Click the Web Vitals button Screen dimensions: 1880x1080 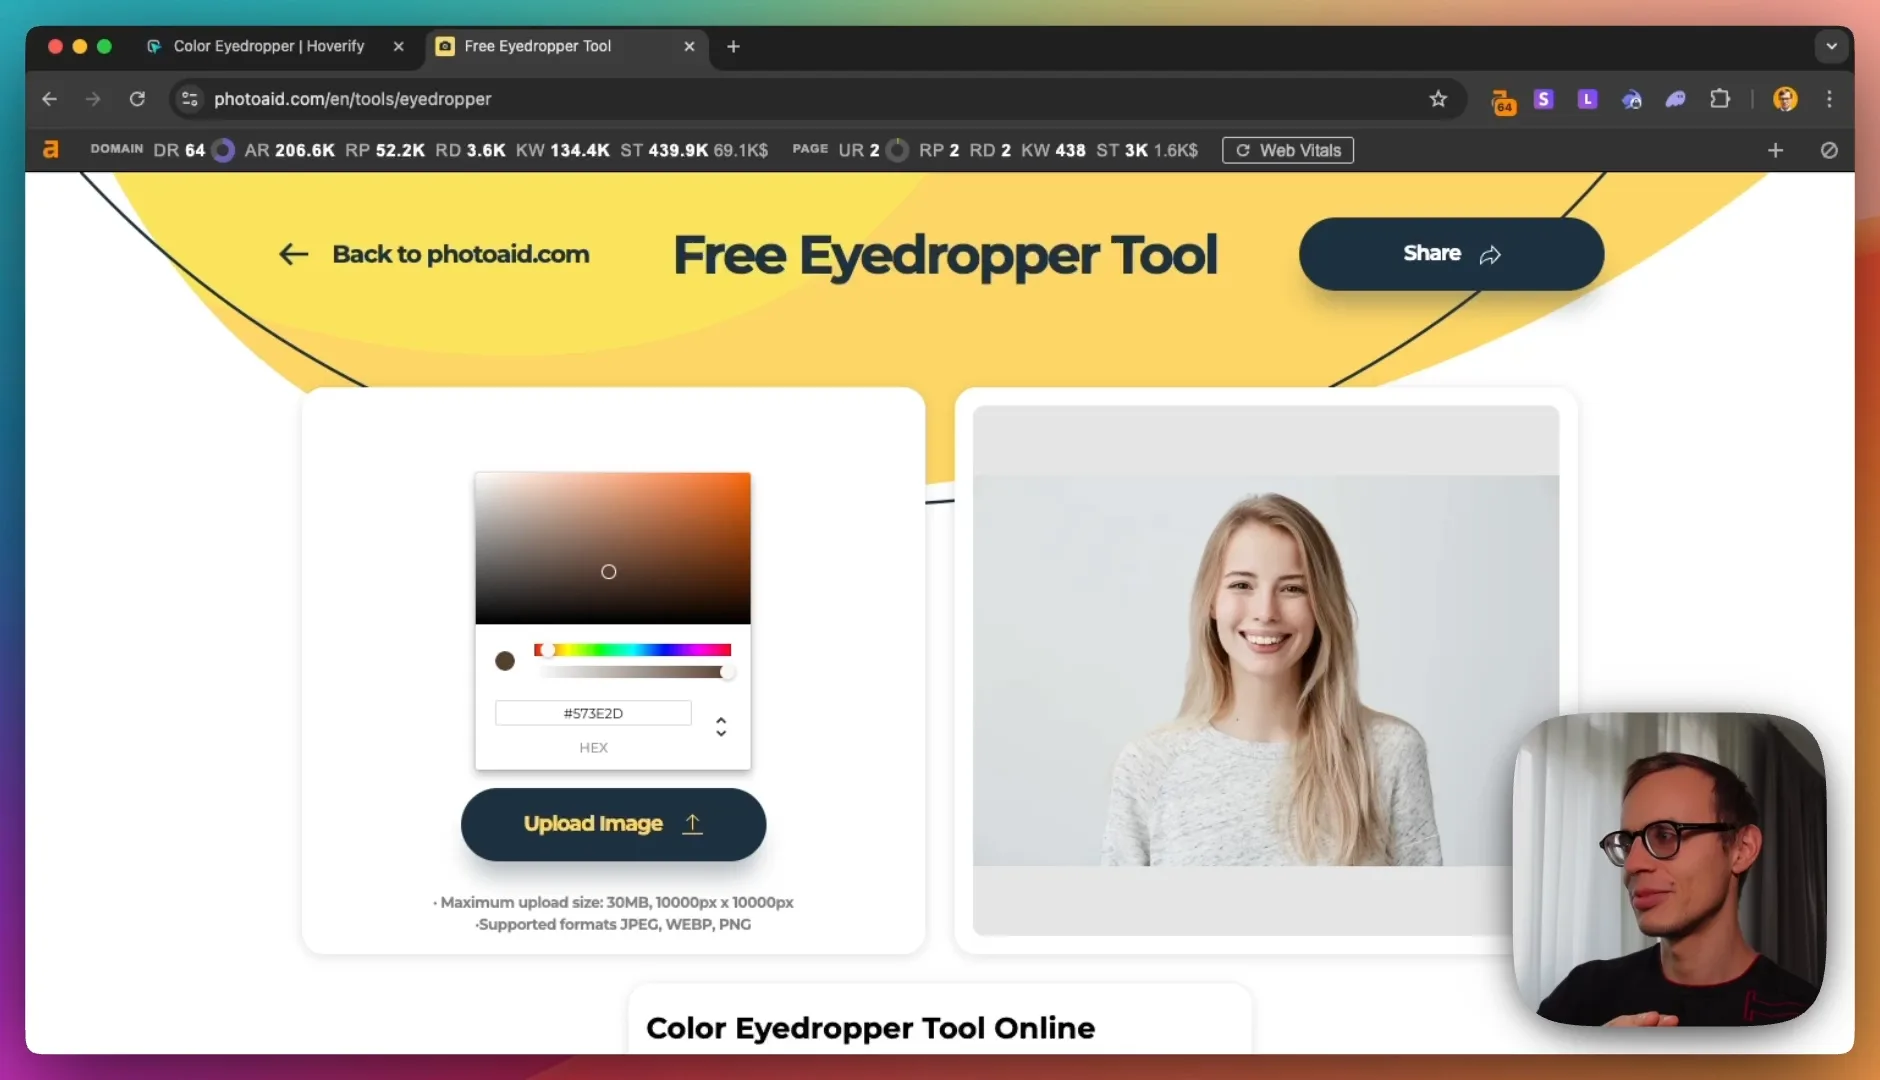[1288, 150]
